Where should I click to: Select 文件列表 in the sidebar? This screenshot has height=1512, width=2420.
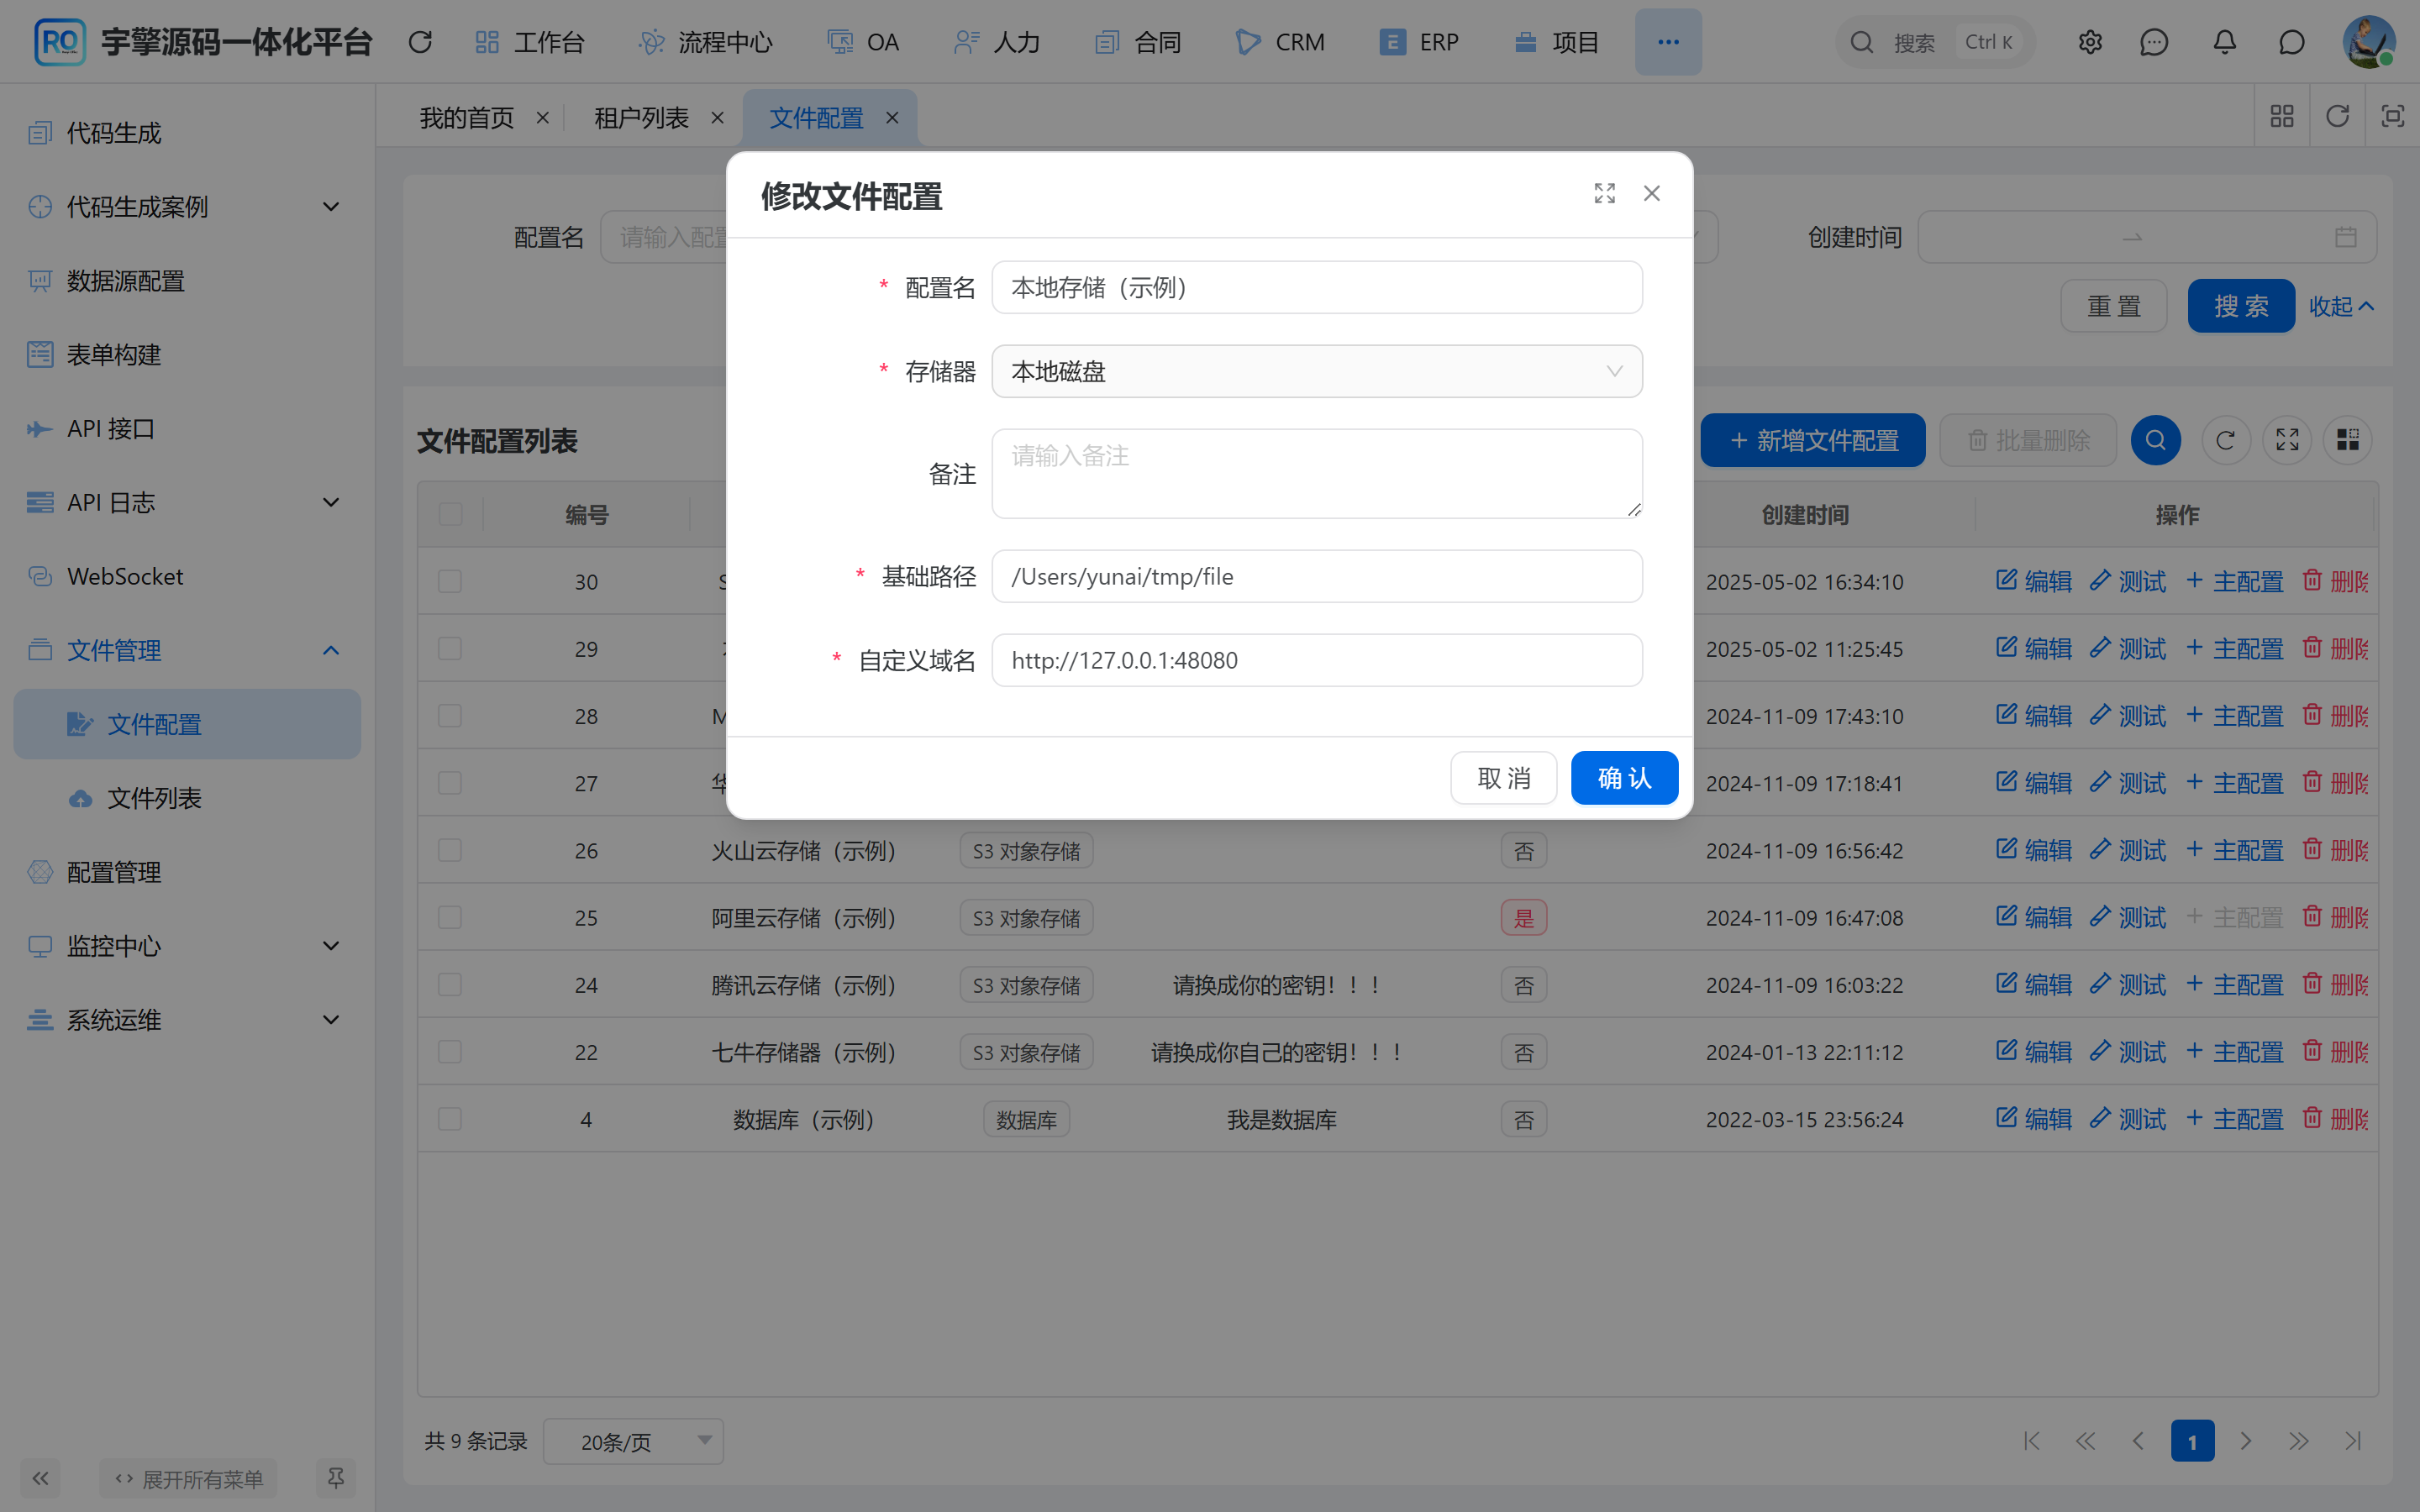tap(187, 798)
